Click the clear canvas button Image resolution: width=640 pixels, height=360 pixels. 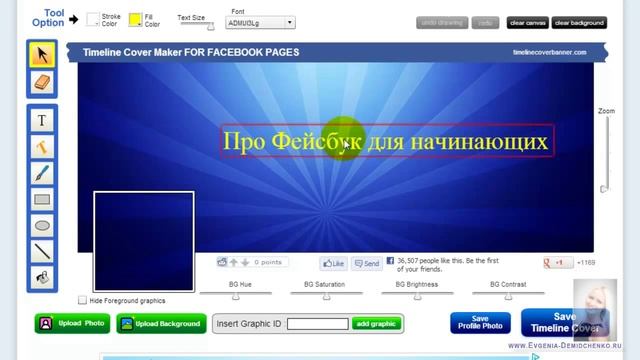[x=527, y=23]
